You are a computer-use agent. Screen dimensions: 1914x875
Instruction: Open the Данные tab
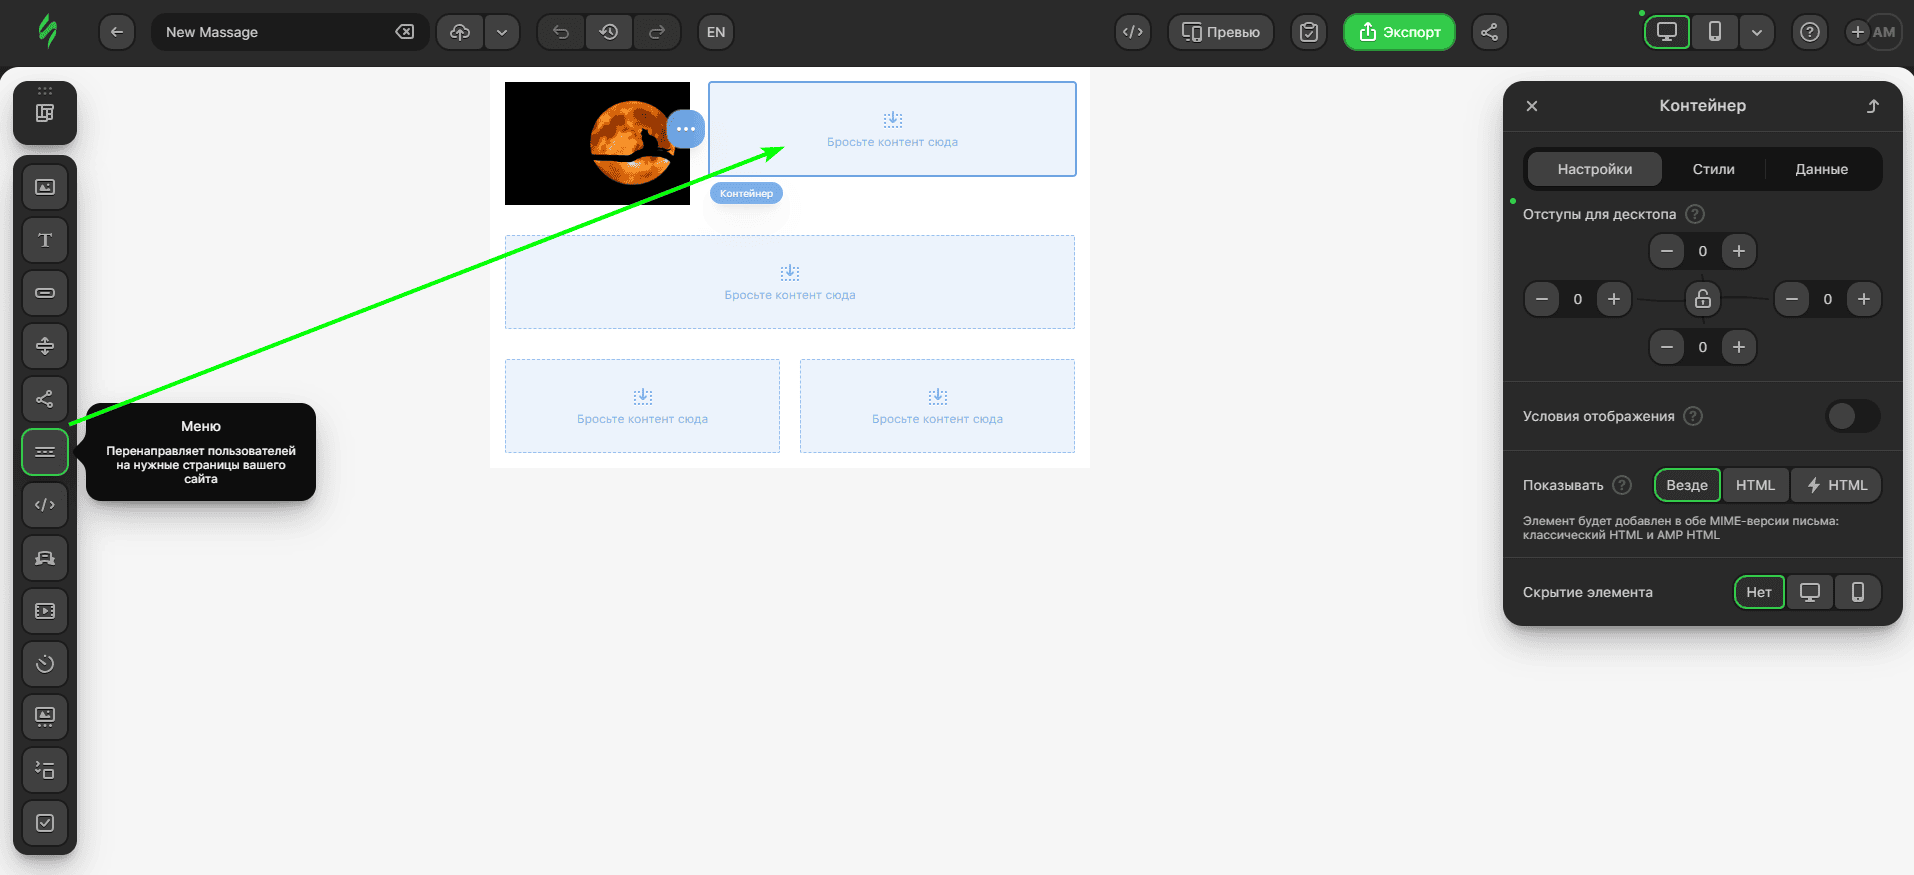coord(1821,169)
